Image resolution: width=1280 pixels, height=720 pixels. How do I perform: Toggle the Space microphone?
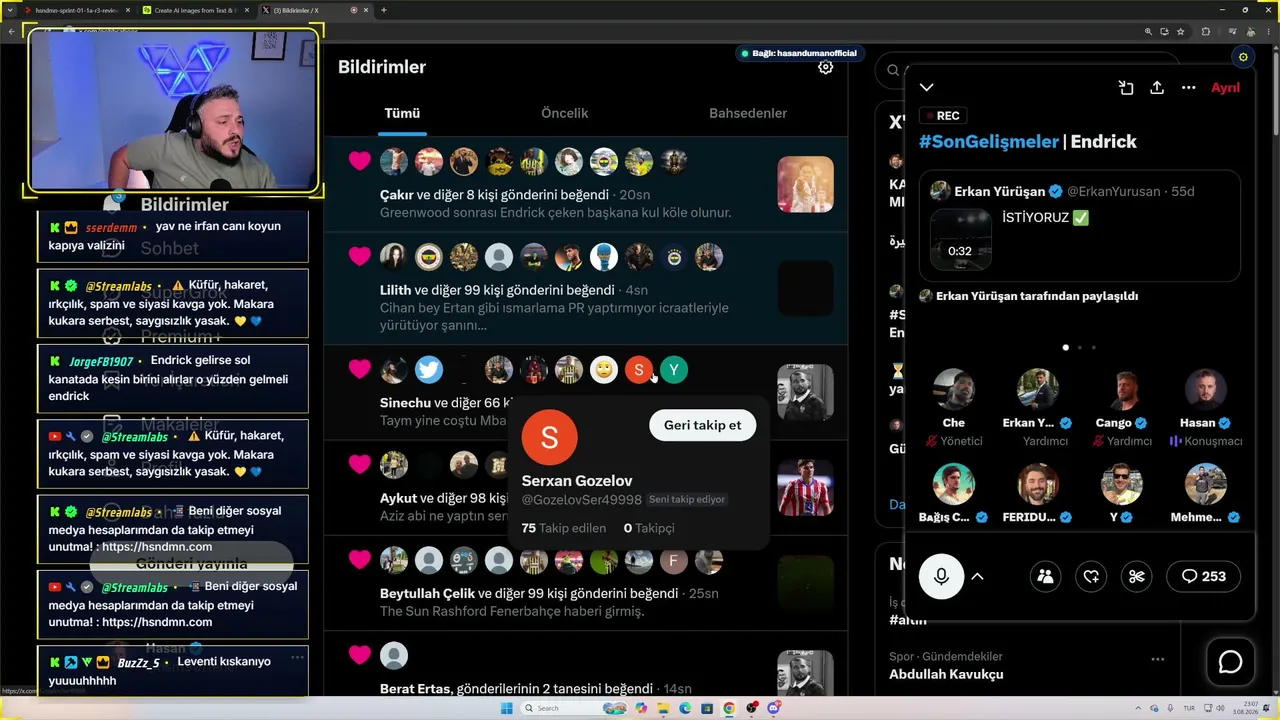pyautogui.click(x=941, y=576)
